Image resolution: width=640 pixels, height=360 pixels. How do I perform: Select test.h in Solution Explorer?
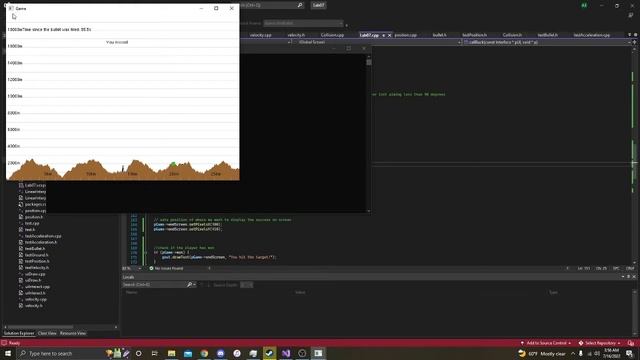29,229
